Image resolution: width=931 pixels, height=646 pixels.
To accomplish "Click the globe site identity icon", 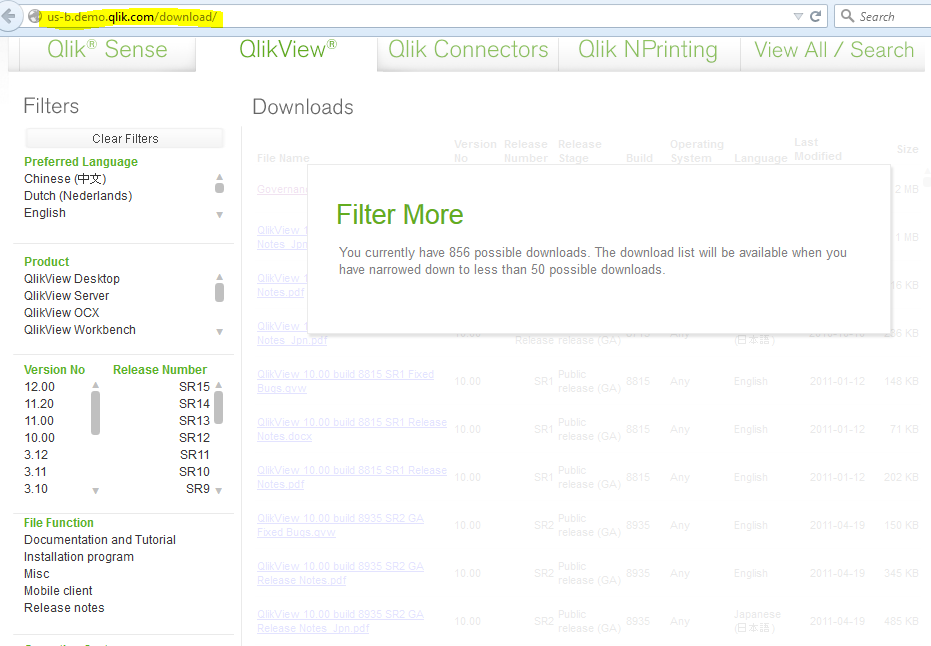I will tap(35, 17).
